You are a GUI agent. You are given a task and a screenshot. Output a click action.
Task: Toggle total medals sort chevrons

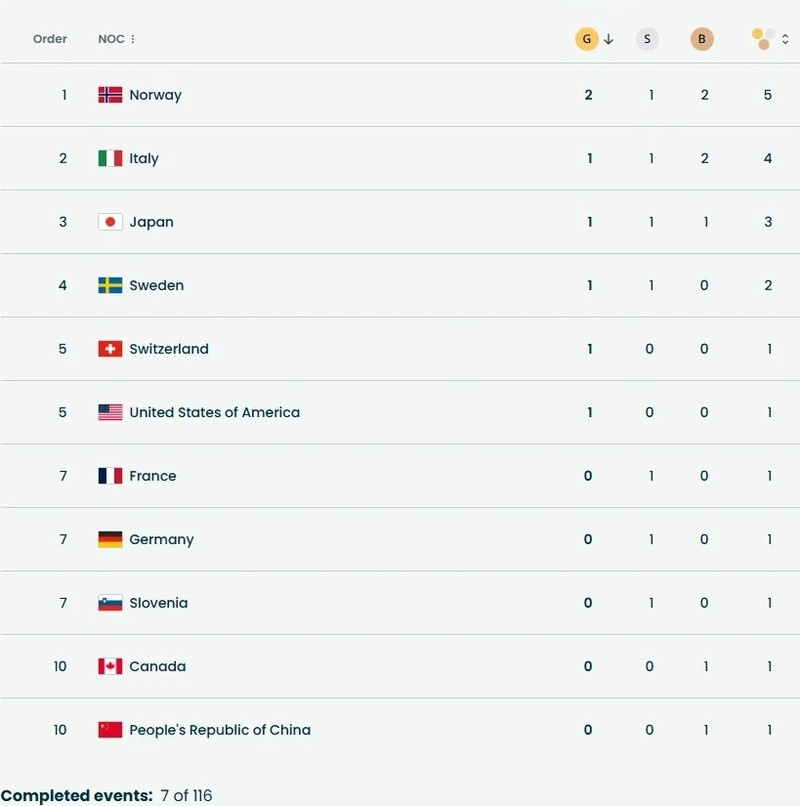click(785, 39)
